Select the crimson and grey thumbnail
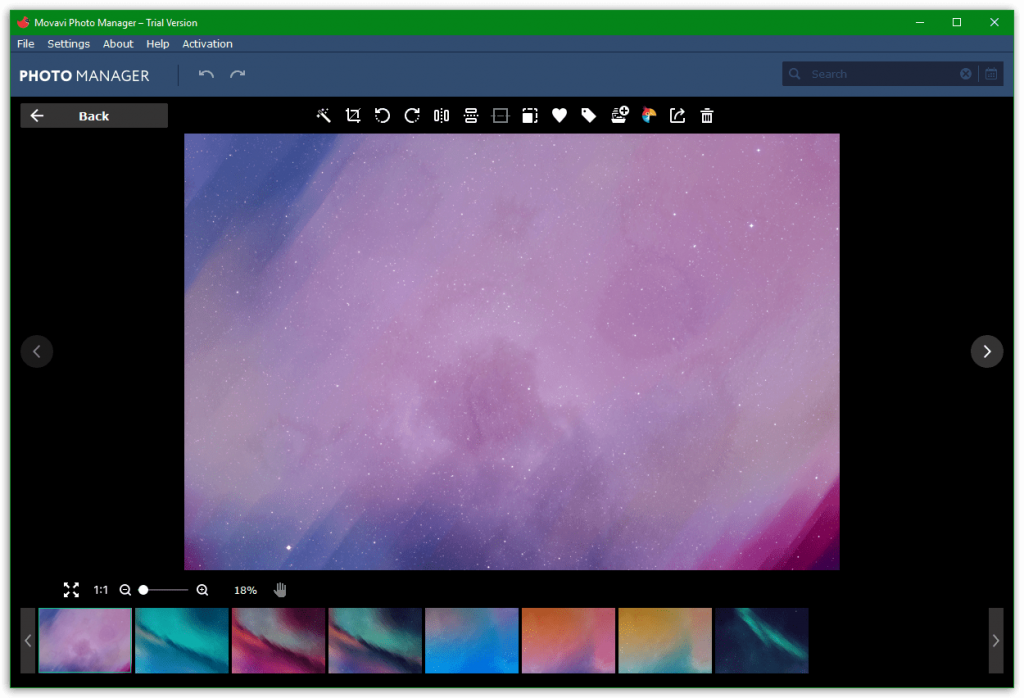Viewport: 1024px width, 698px height. pyautogui.click(x=278, y=641)
